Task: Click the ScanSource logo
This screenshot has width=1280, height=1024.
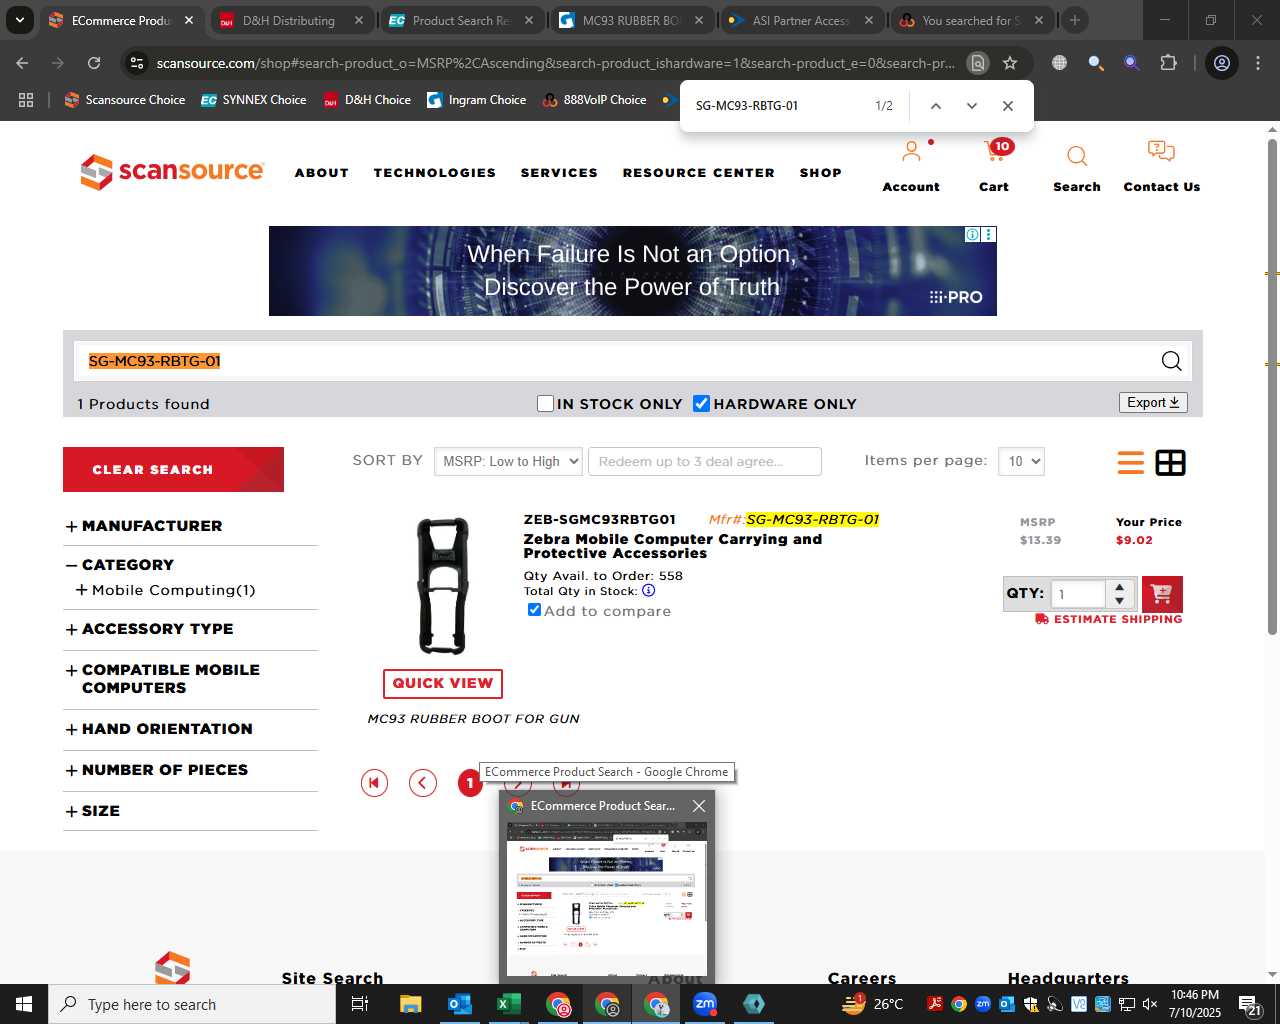Action: [172, 171]
